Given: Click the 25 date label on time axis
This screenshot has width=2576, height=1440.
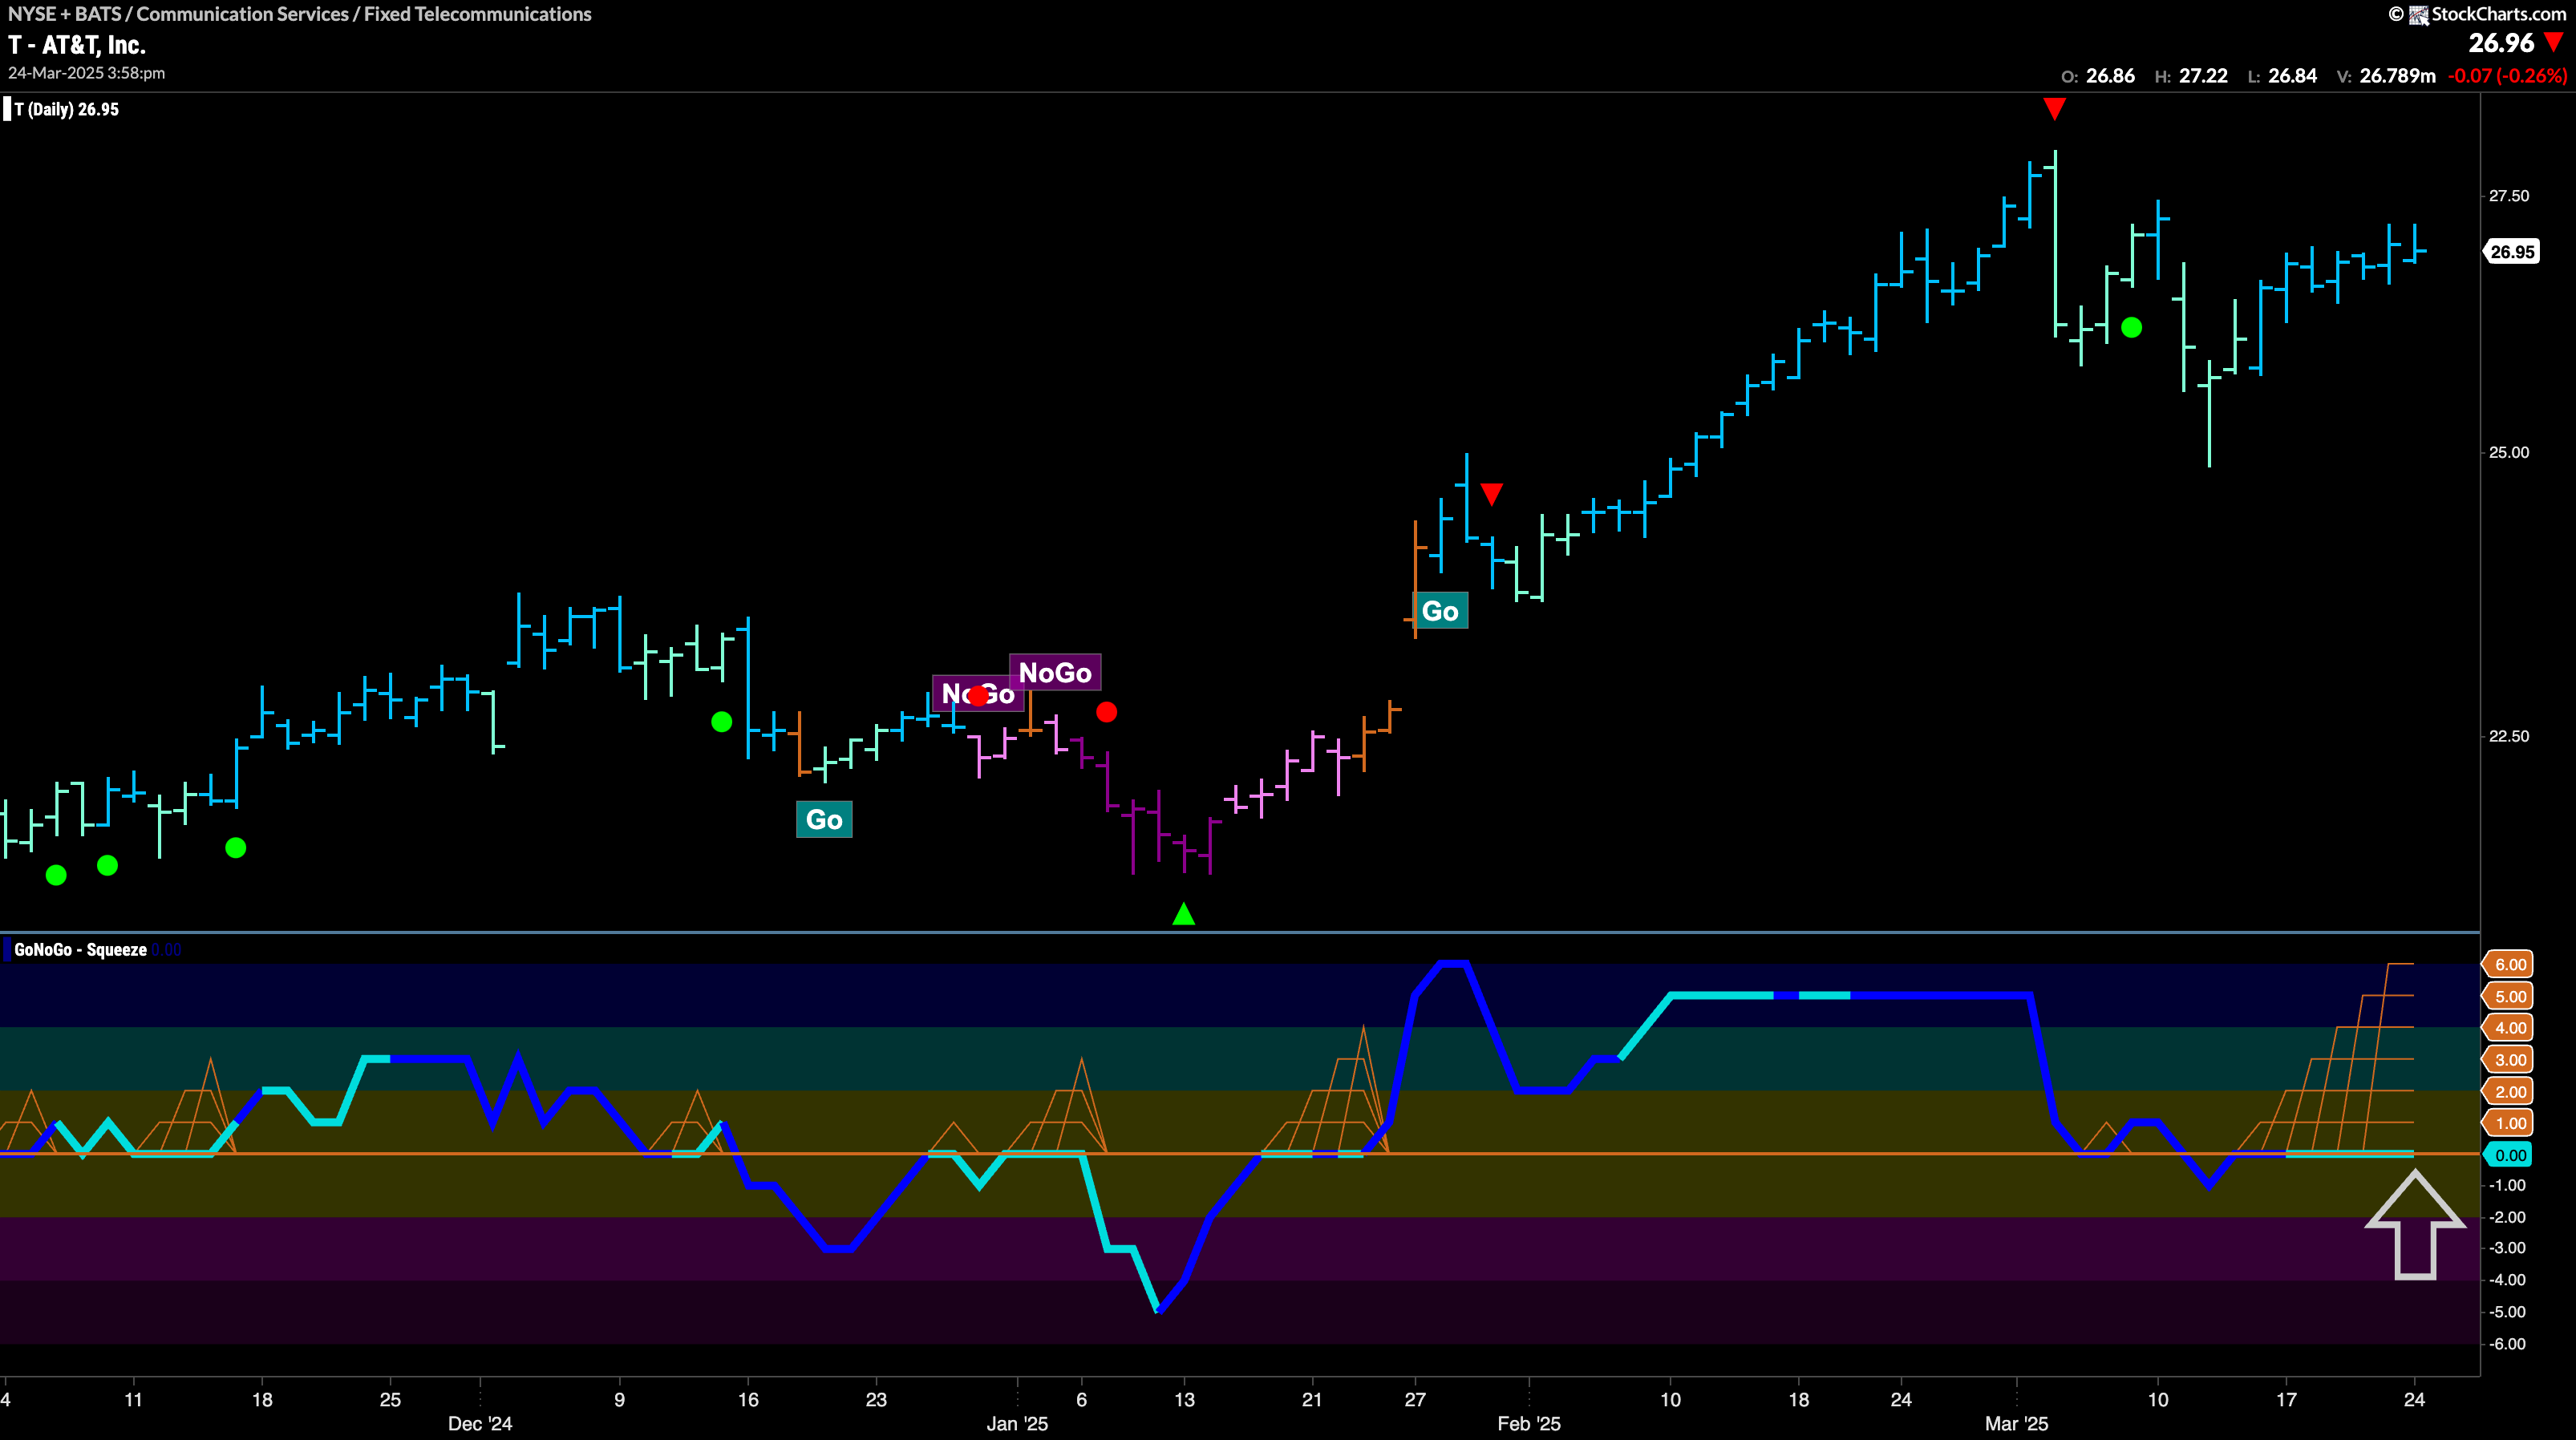Looking at the screenshot, I should click(390, 1399).
